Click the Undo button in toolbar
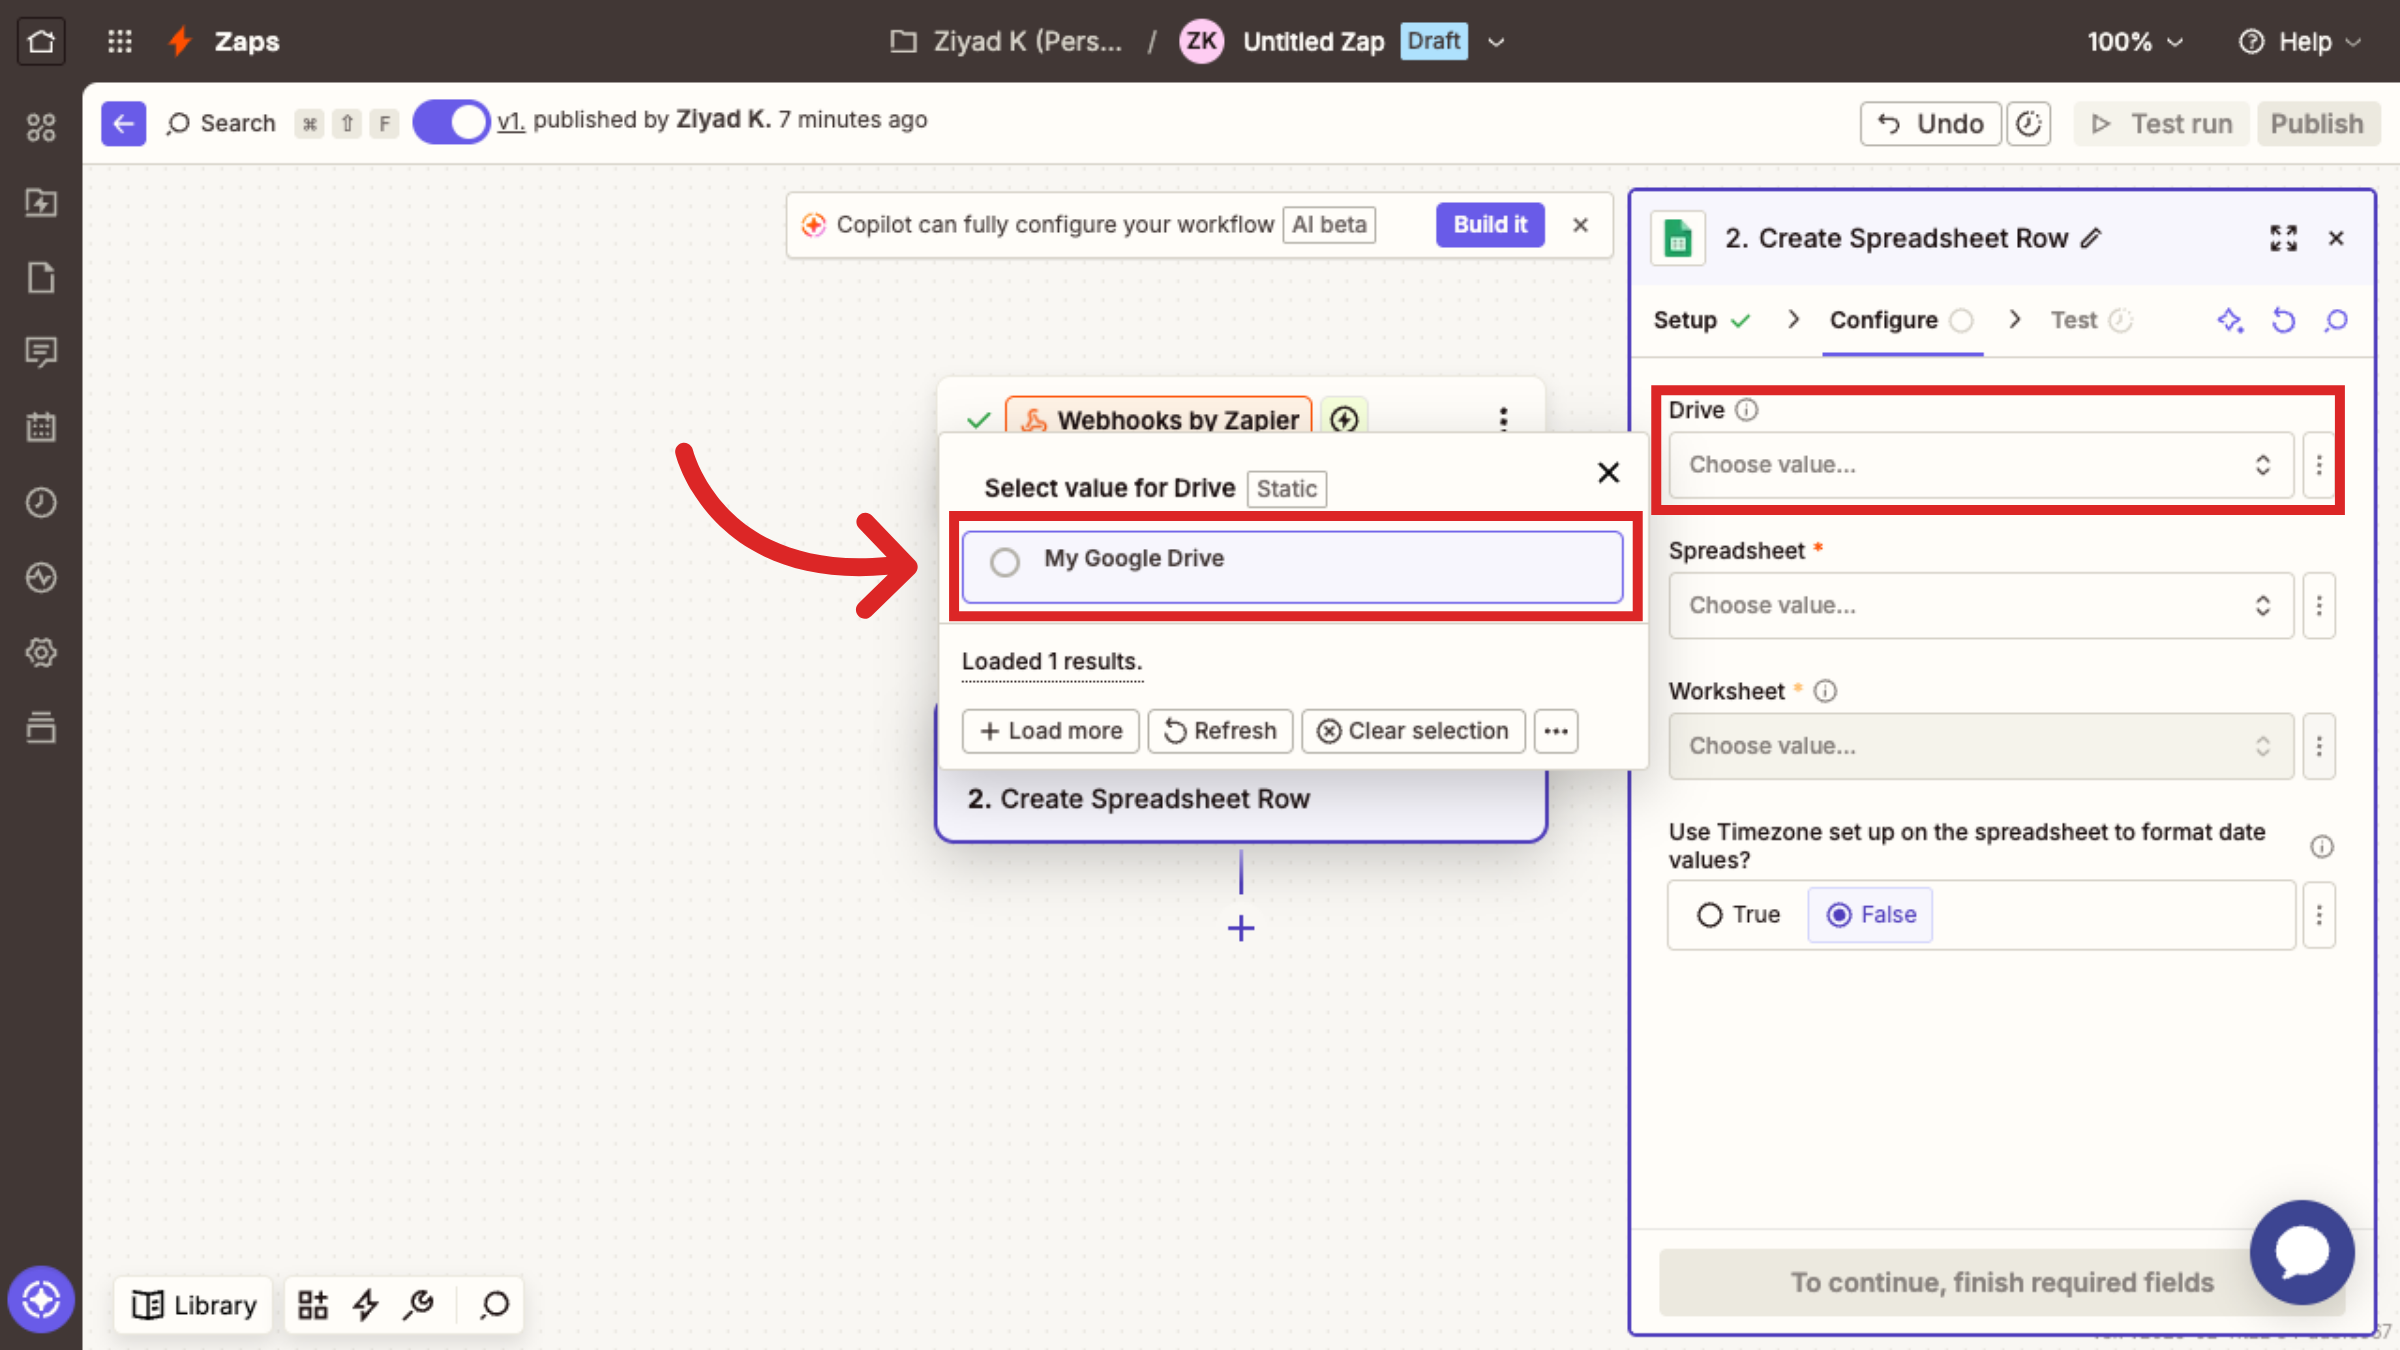The width and height of the screenshot is (2400, 1350). point(1929,123)
